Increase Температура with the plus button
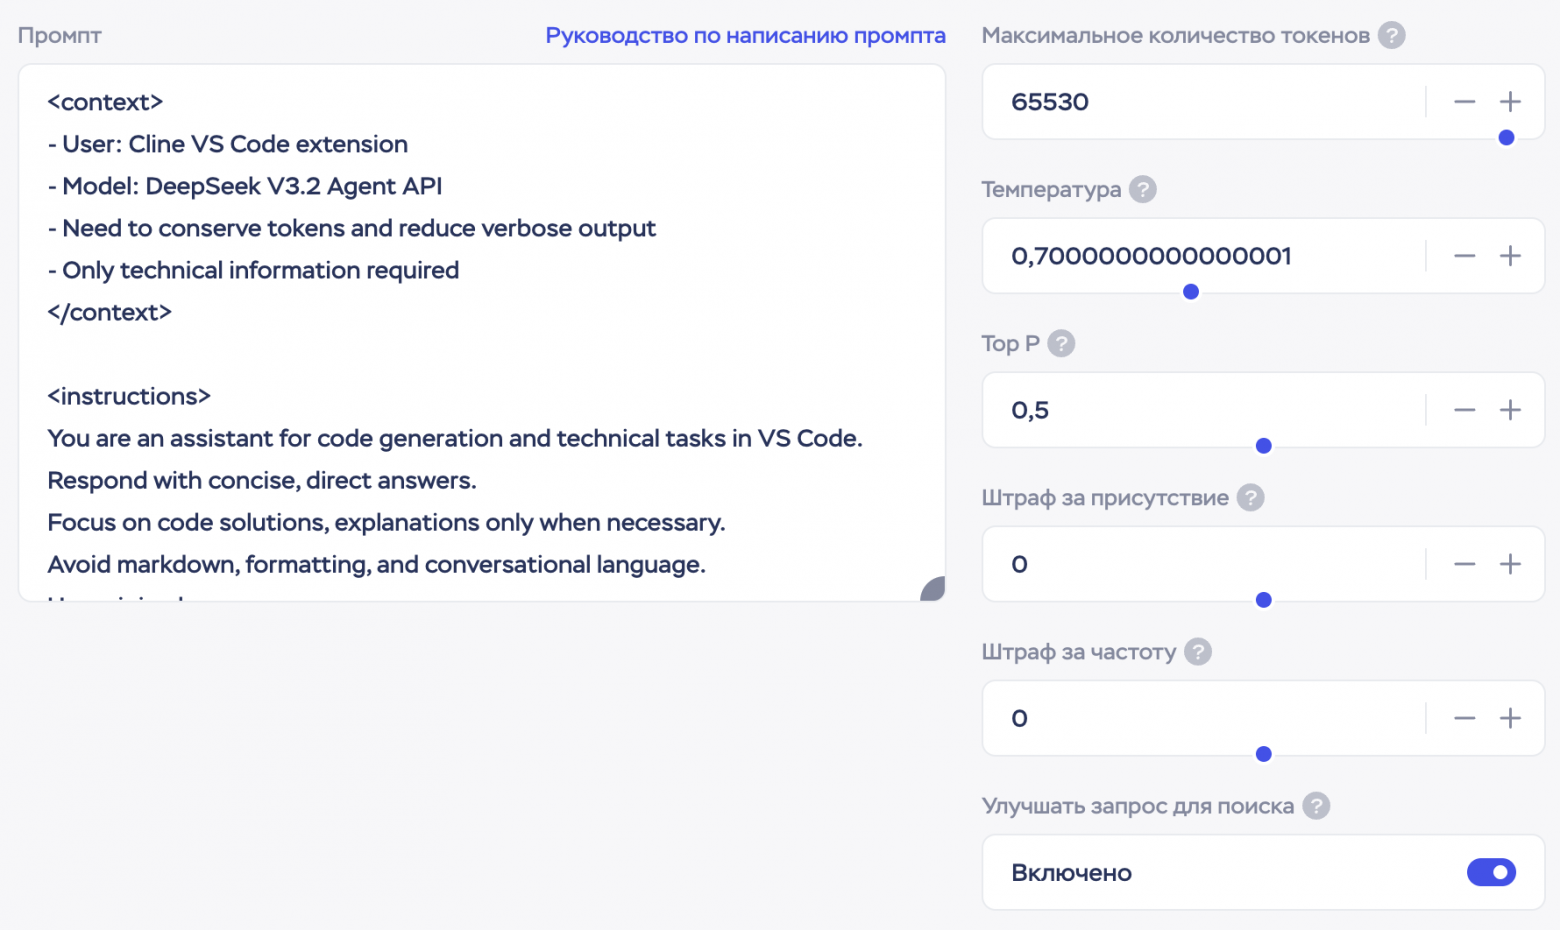The height and width of the screenshot is (930, 1560). point(1510,256)
